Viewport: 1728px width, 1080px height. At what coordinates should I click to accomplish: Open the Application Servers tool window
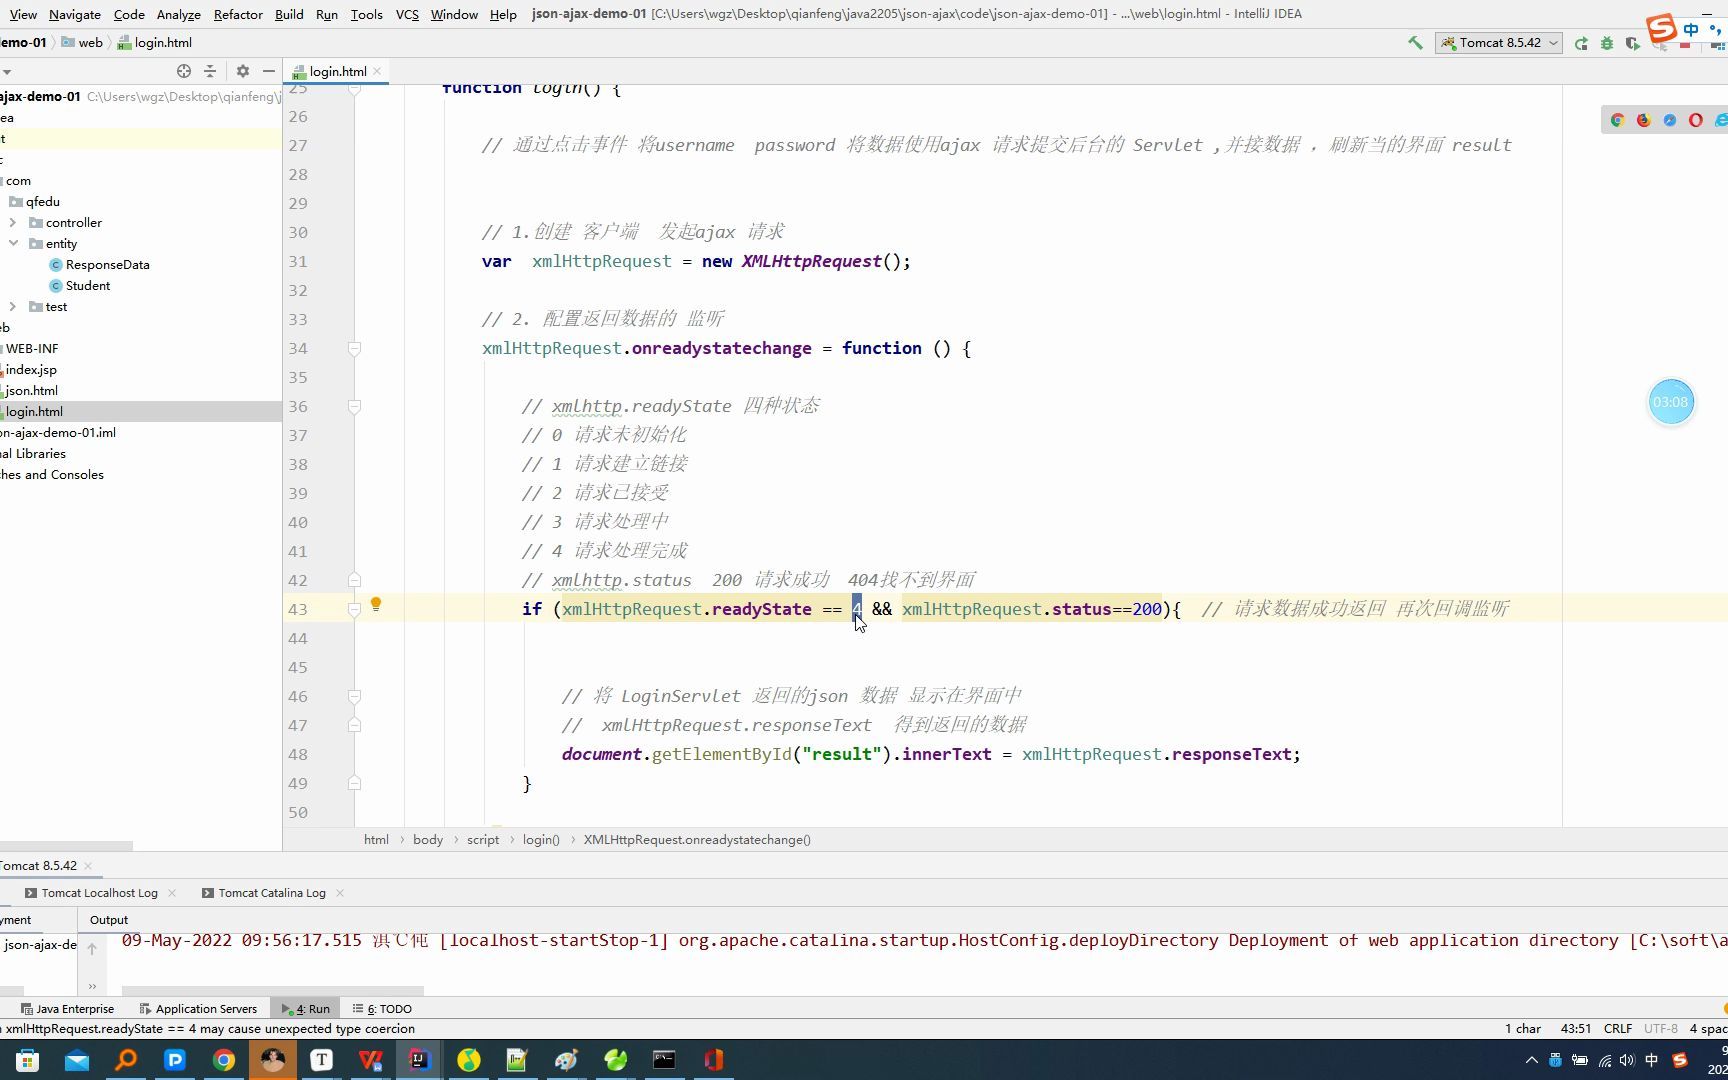[198, 1009]
